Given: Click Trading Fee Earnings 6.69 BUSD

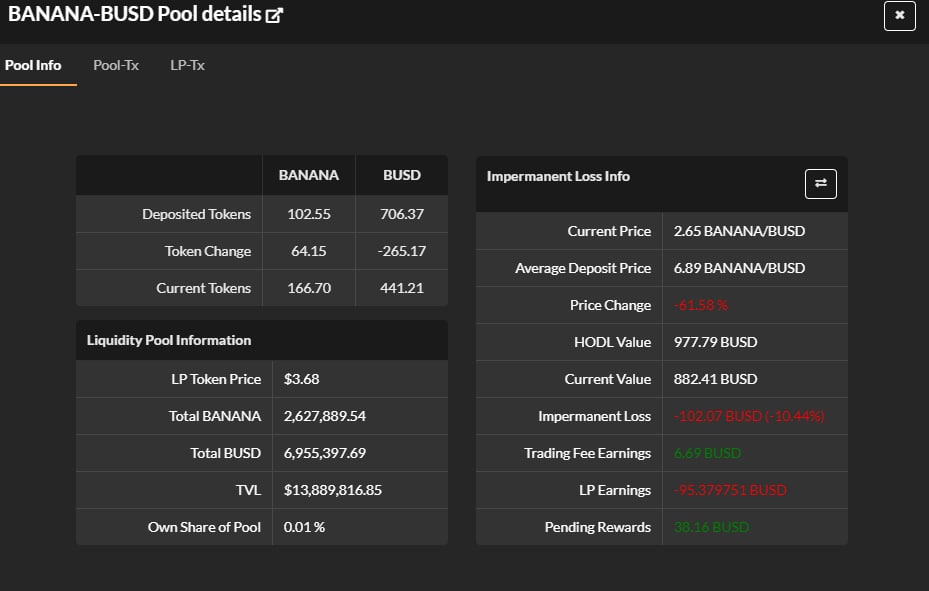Looking at the screenshot, I should tap(707, 453).
